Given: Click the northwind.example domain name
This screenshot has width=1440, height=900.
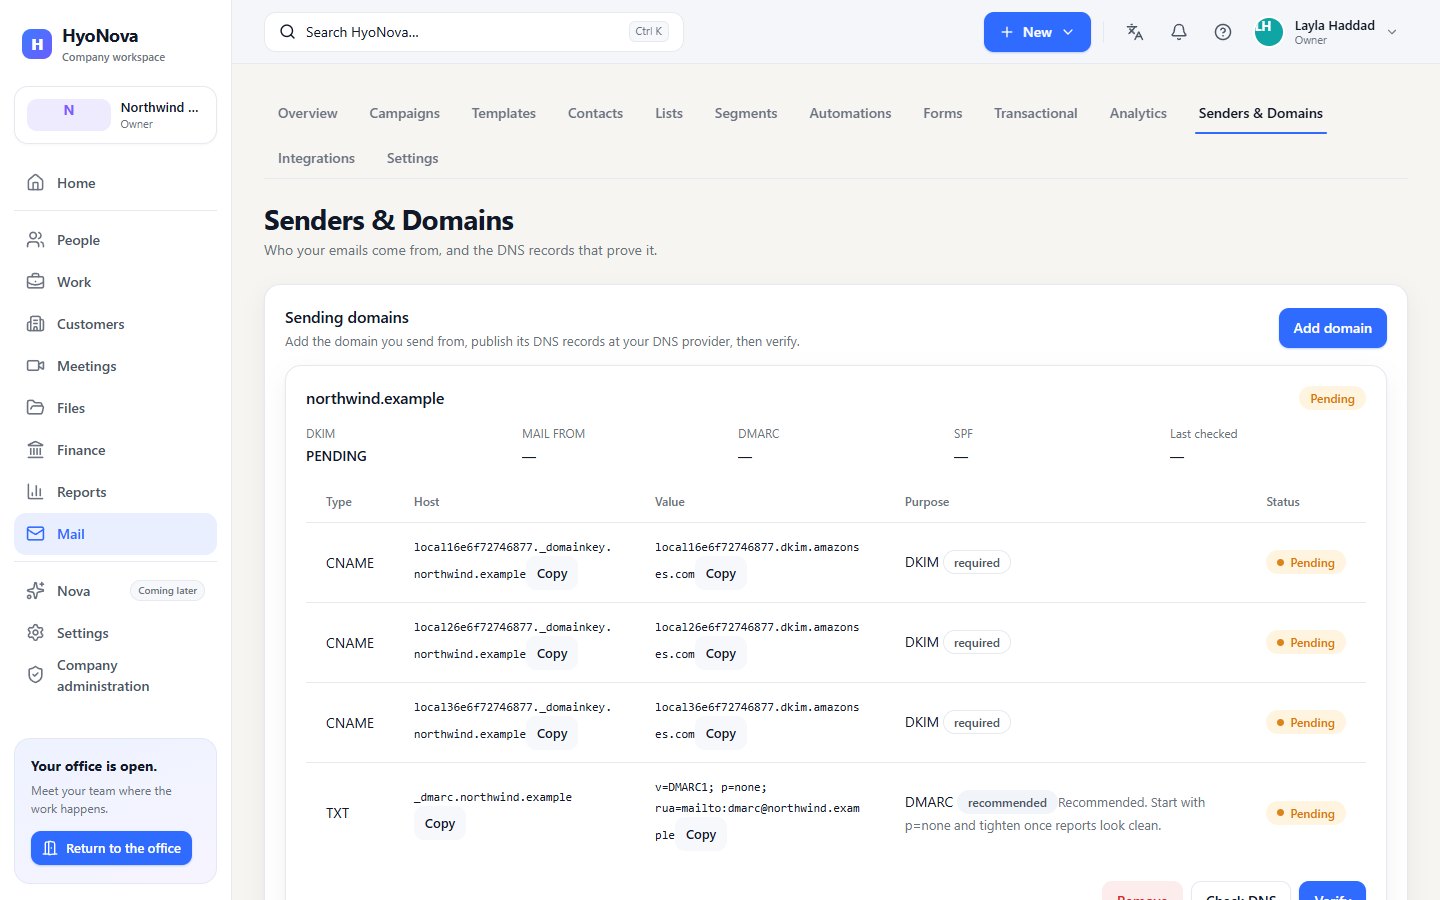Looking at the screenshot, I should [375, 398].
